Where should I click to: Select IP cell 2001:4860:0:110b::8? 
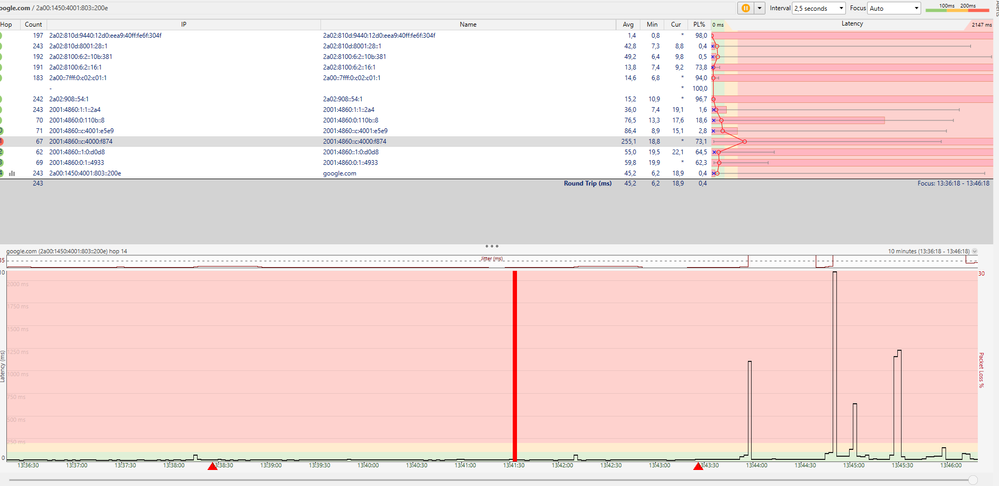point(76,120)
